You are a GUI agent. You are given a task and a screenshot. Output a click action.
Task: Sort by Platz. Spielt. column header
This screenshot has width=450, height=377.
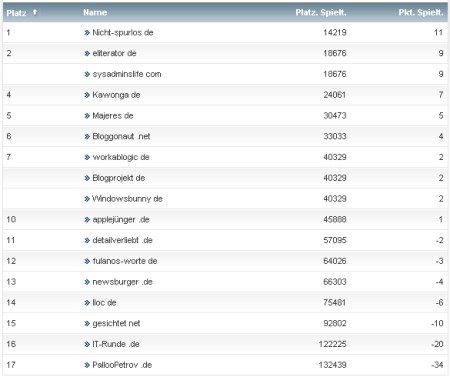tap(321, 13)
